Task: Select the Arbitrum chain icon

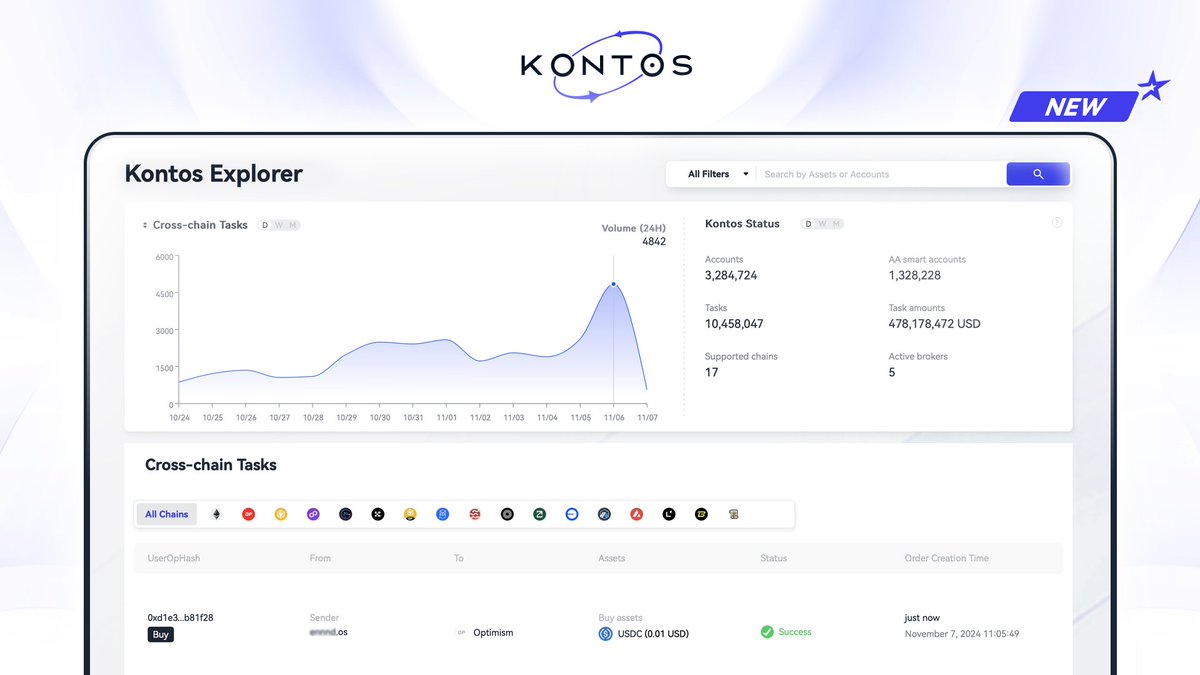Action: pyautogui.click(x=604, y=514)
